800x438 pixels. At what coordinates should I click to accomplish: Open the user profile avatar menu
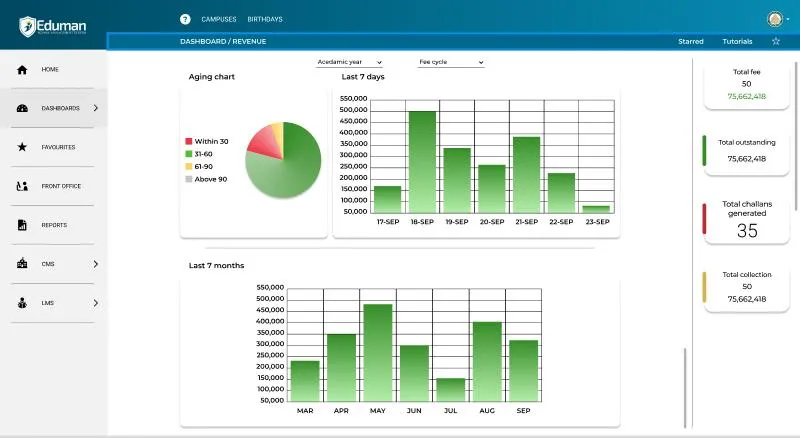[775, 19]
